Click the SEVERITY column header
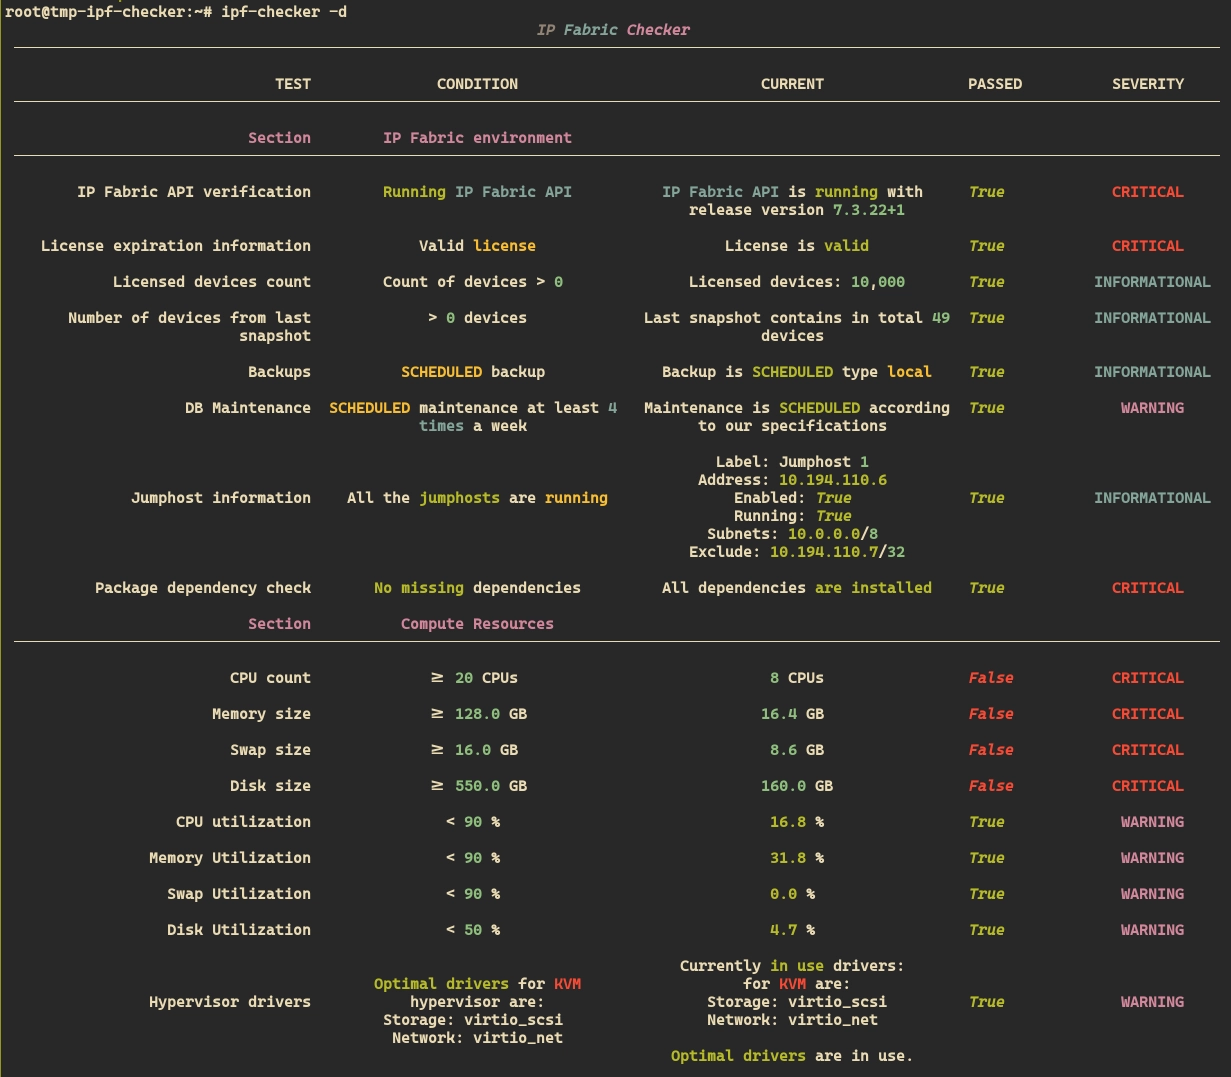 (x=1147, y=84)
